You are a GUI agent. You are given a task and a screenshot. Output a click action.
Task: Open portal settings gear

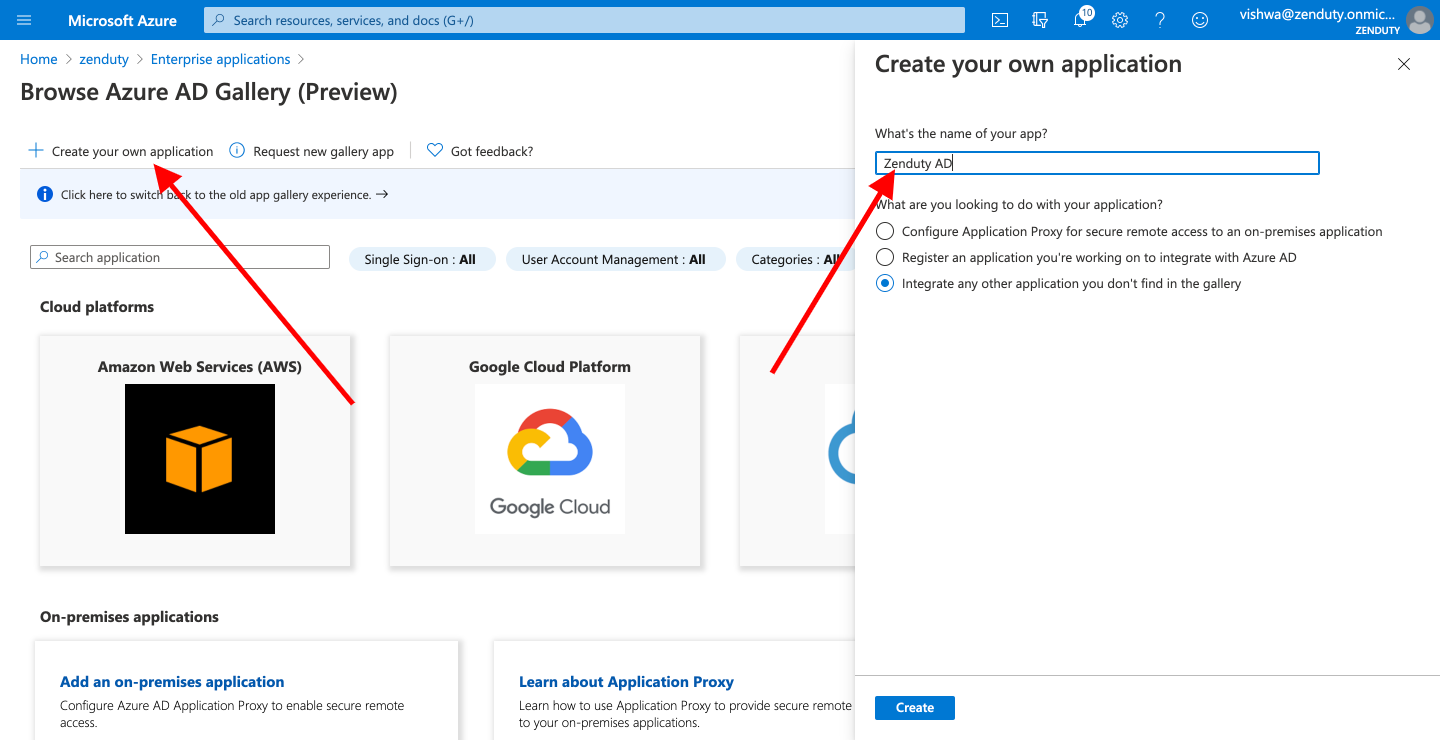point(1120,20)
